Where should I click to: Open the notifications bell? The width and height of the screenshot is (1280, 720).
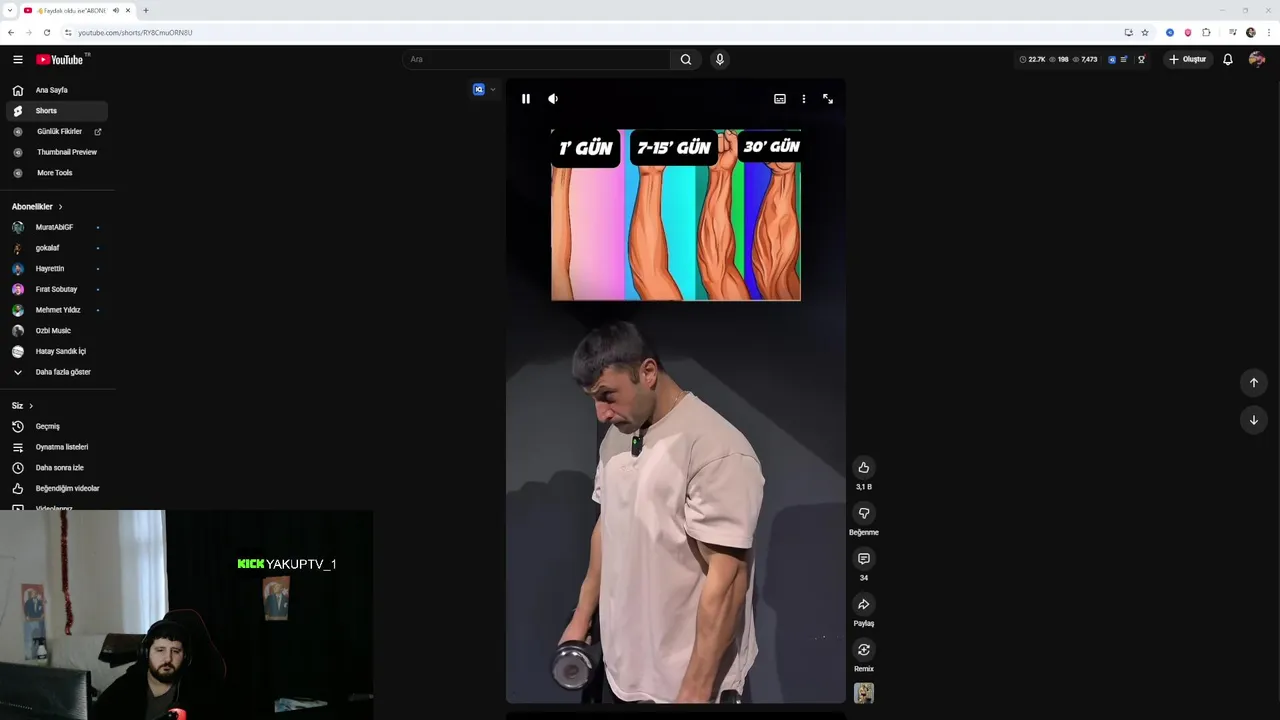[1228, 59]
